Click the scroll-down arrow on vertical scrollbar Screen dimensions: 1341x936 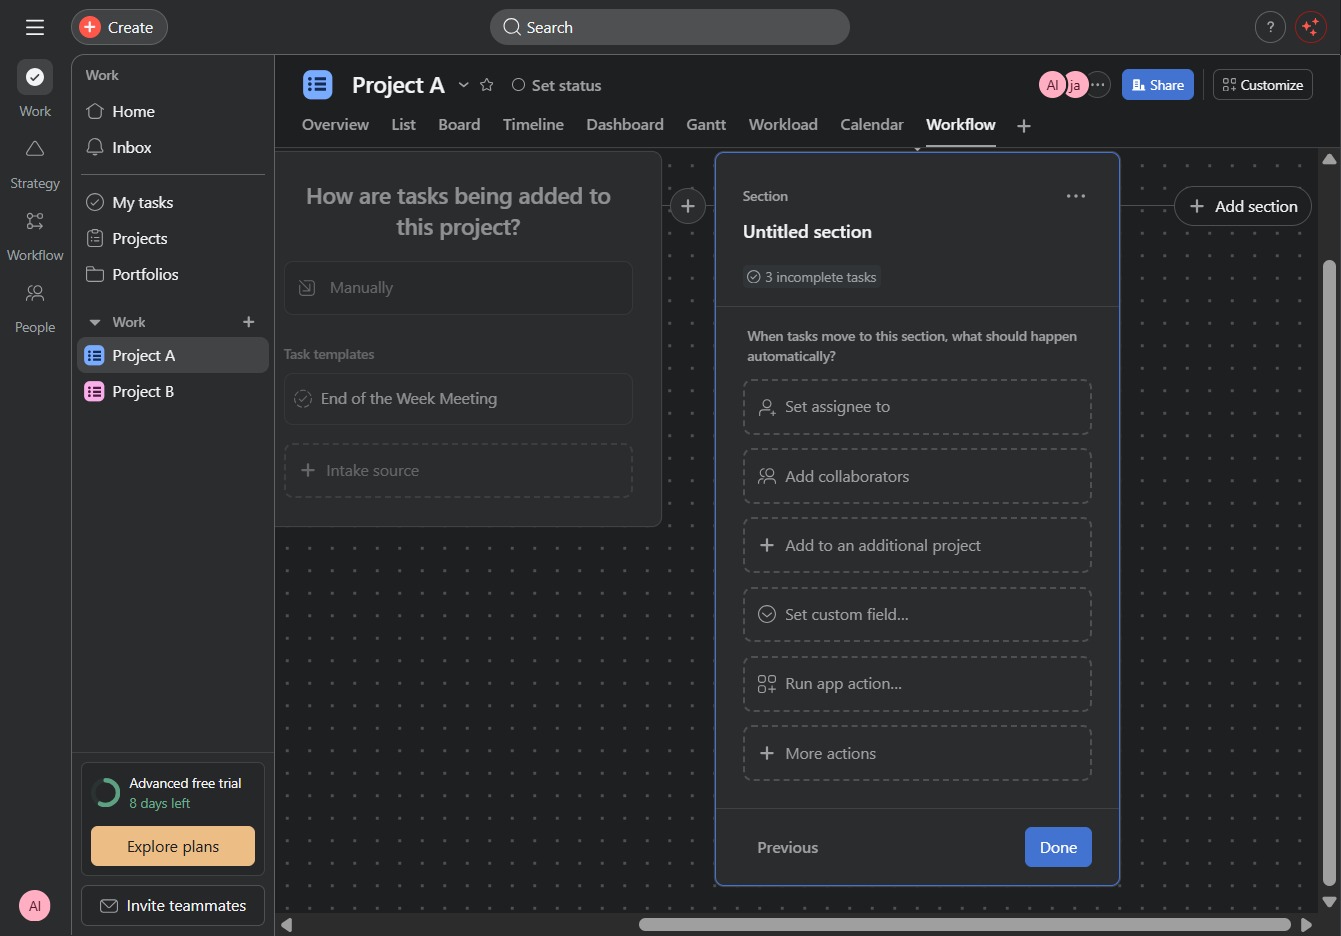[x=1329, y=902]
